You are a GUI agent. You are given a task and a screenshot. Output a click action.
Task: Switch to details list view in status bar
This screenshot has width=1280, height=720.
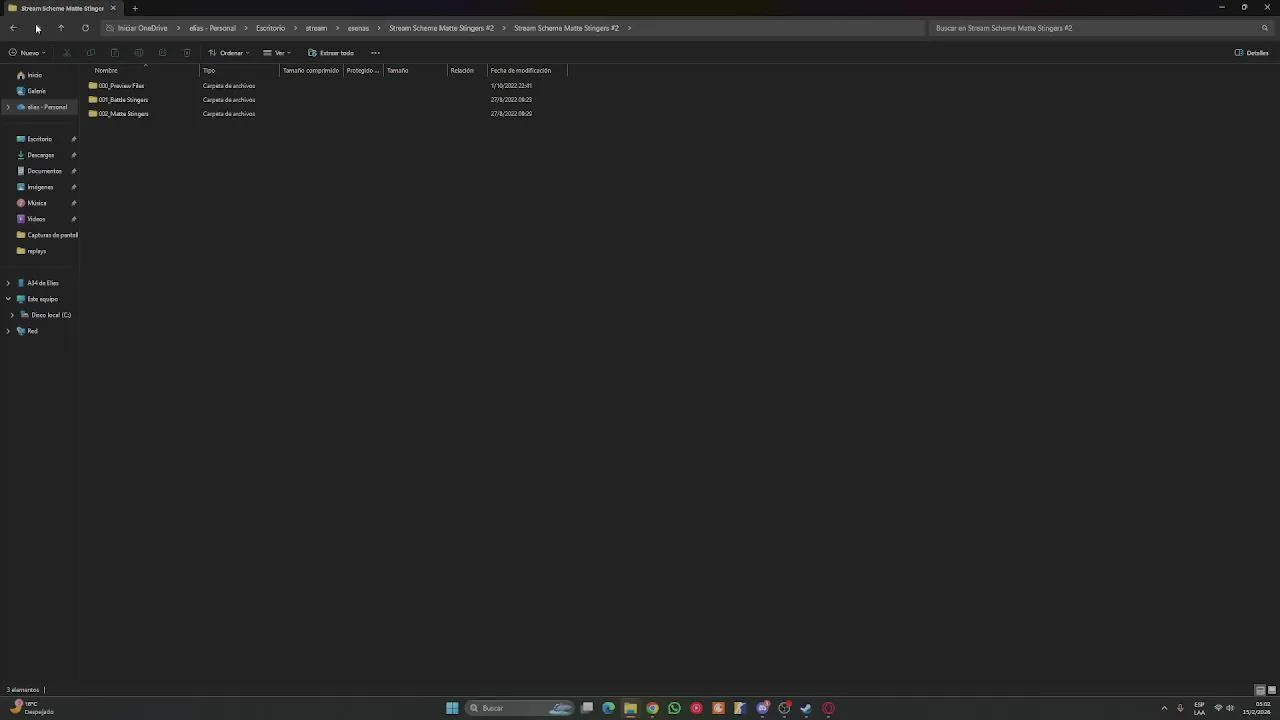pyautogui.click(x=1260, y=690)
